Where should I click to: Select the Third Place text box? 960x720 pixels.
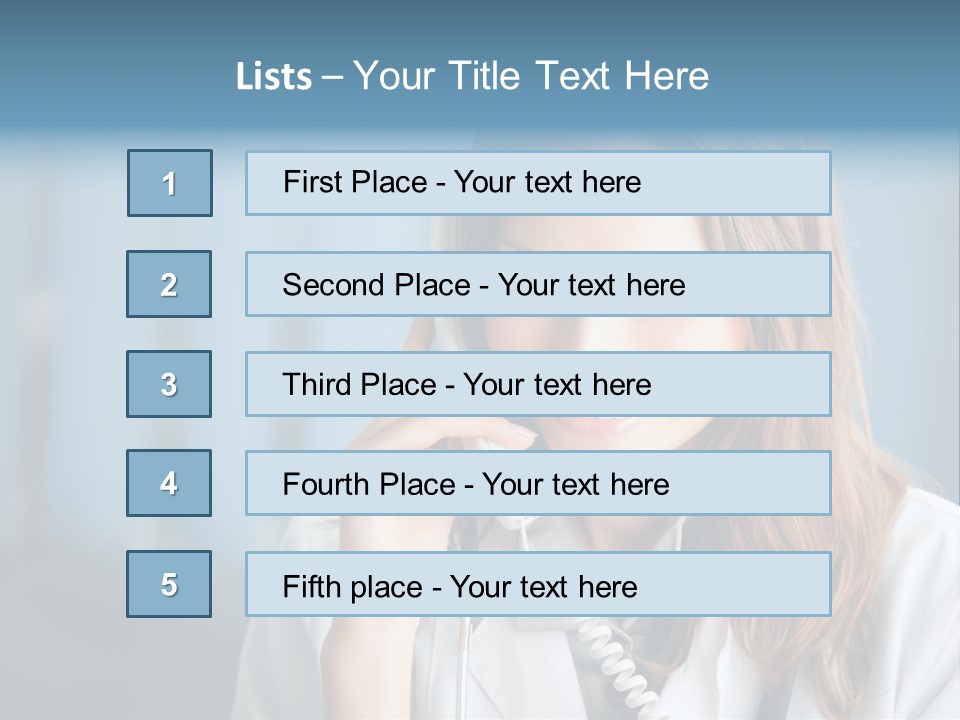pyautogui.click(x=538, y=384)
